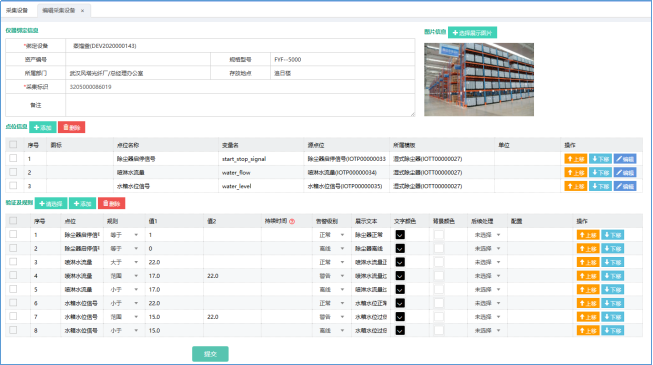Move rule row 1 up

tap(588, 235)
